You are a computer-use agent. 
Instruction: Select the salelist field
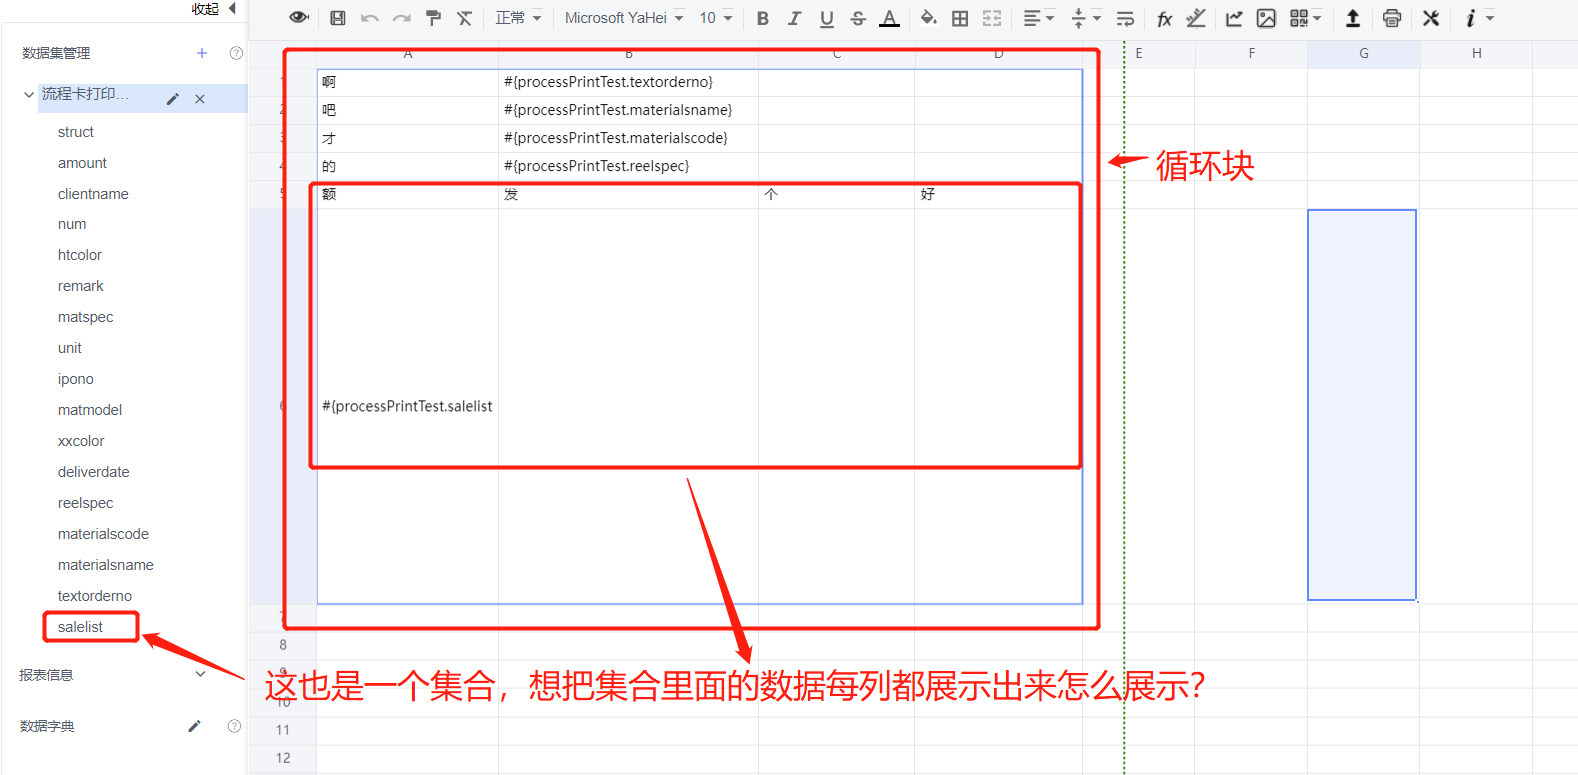80,627
